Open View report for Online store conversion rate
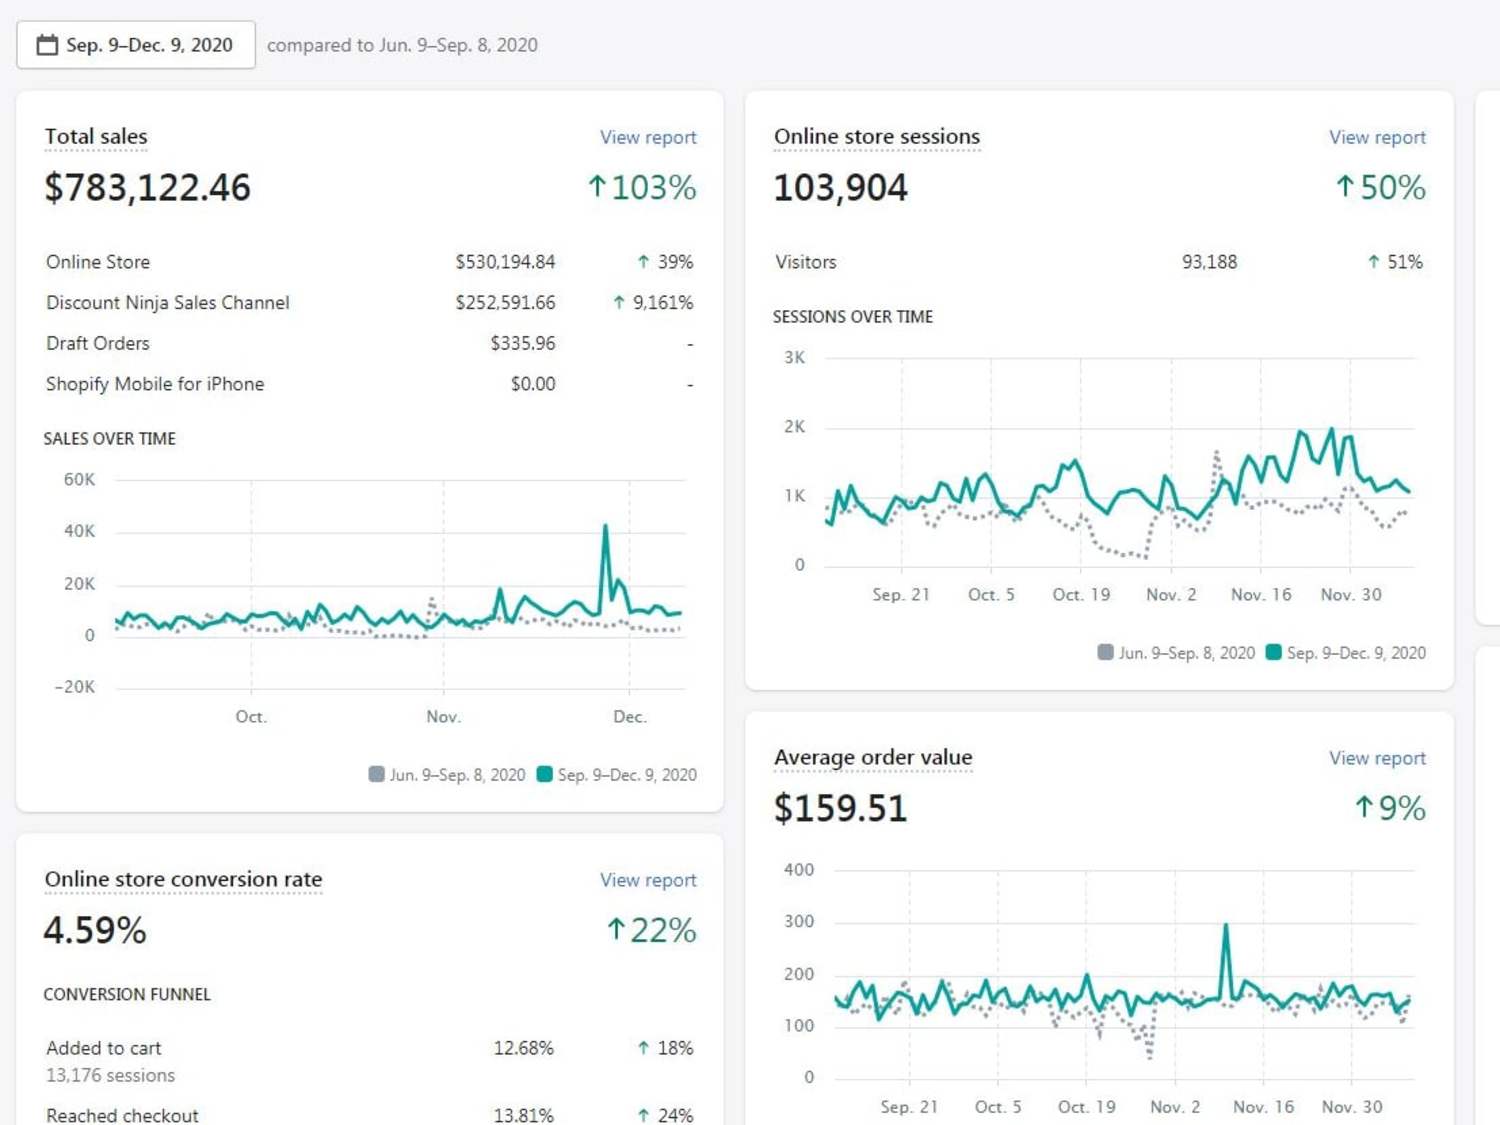 point(648,880)
